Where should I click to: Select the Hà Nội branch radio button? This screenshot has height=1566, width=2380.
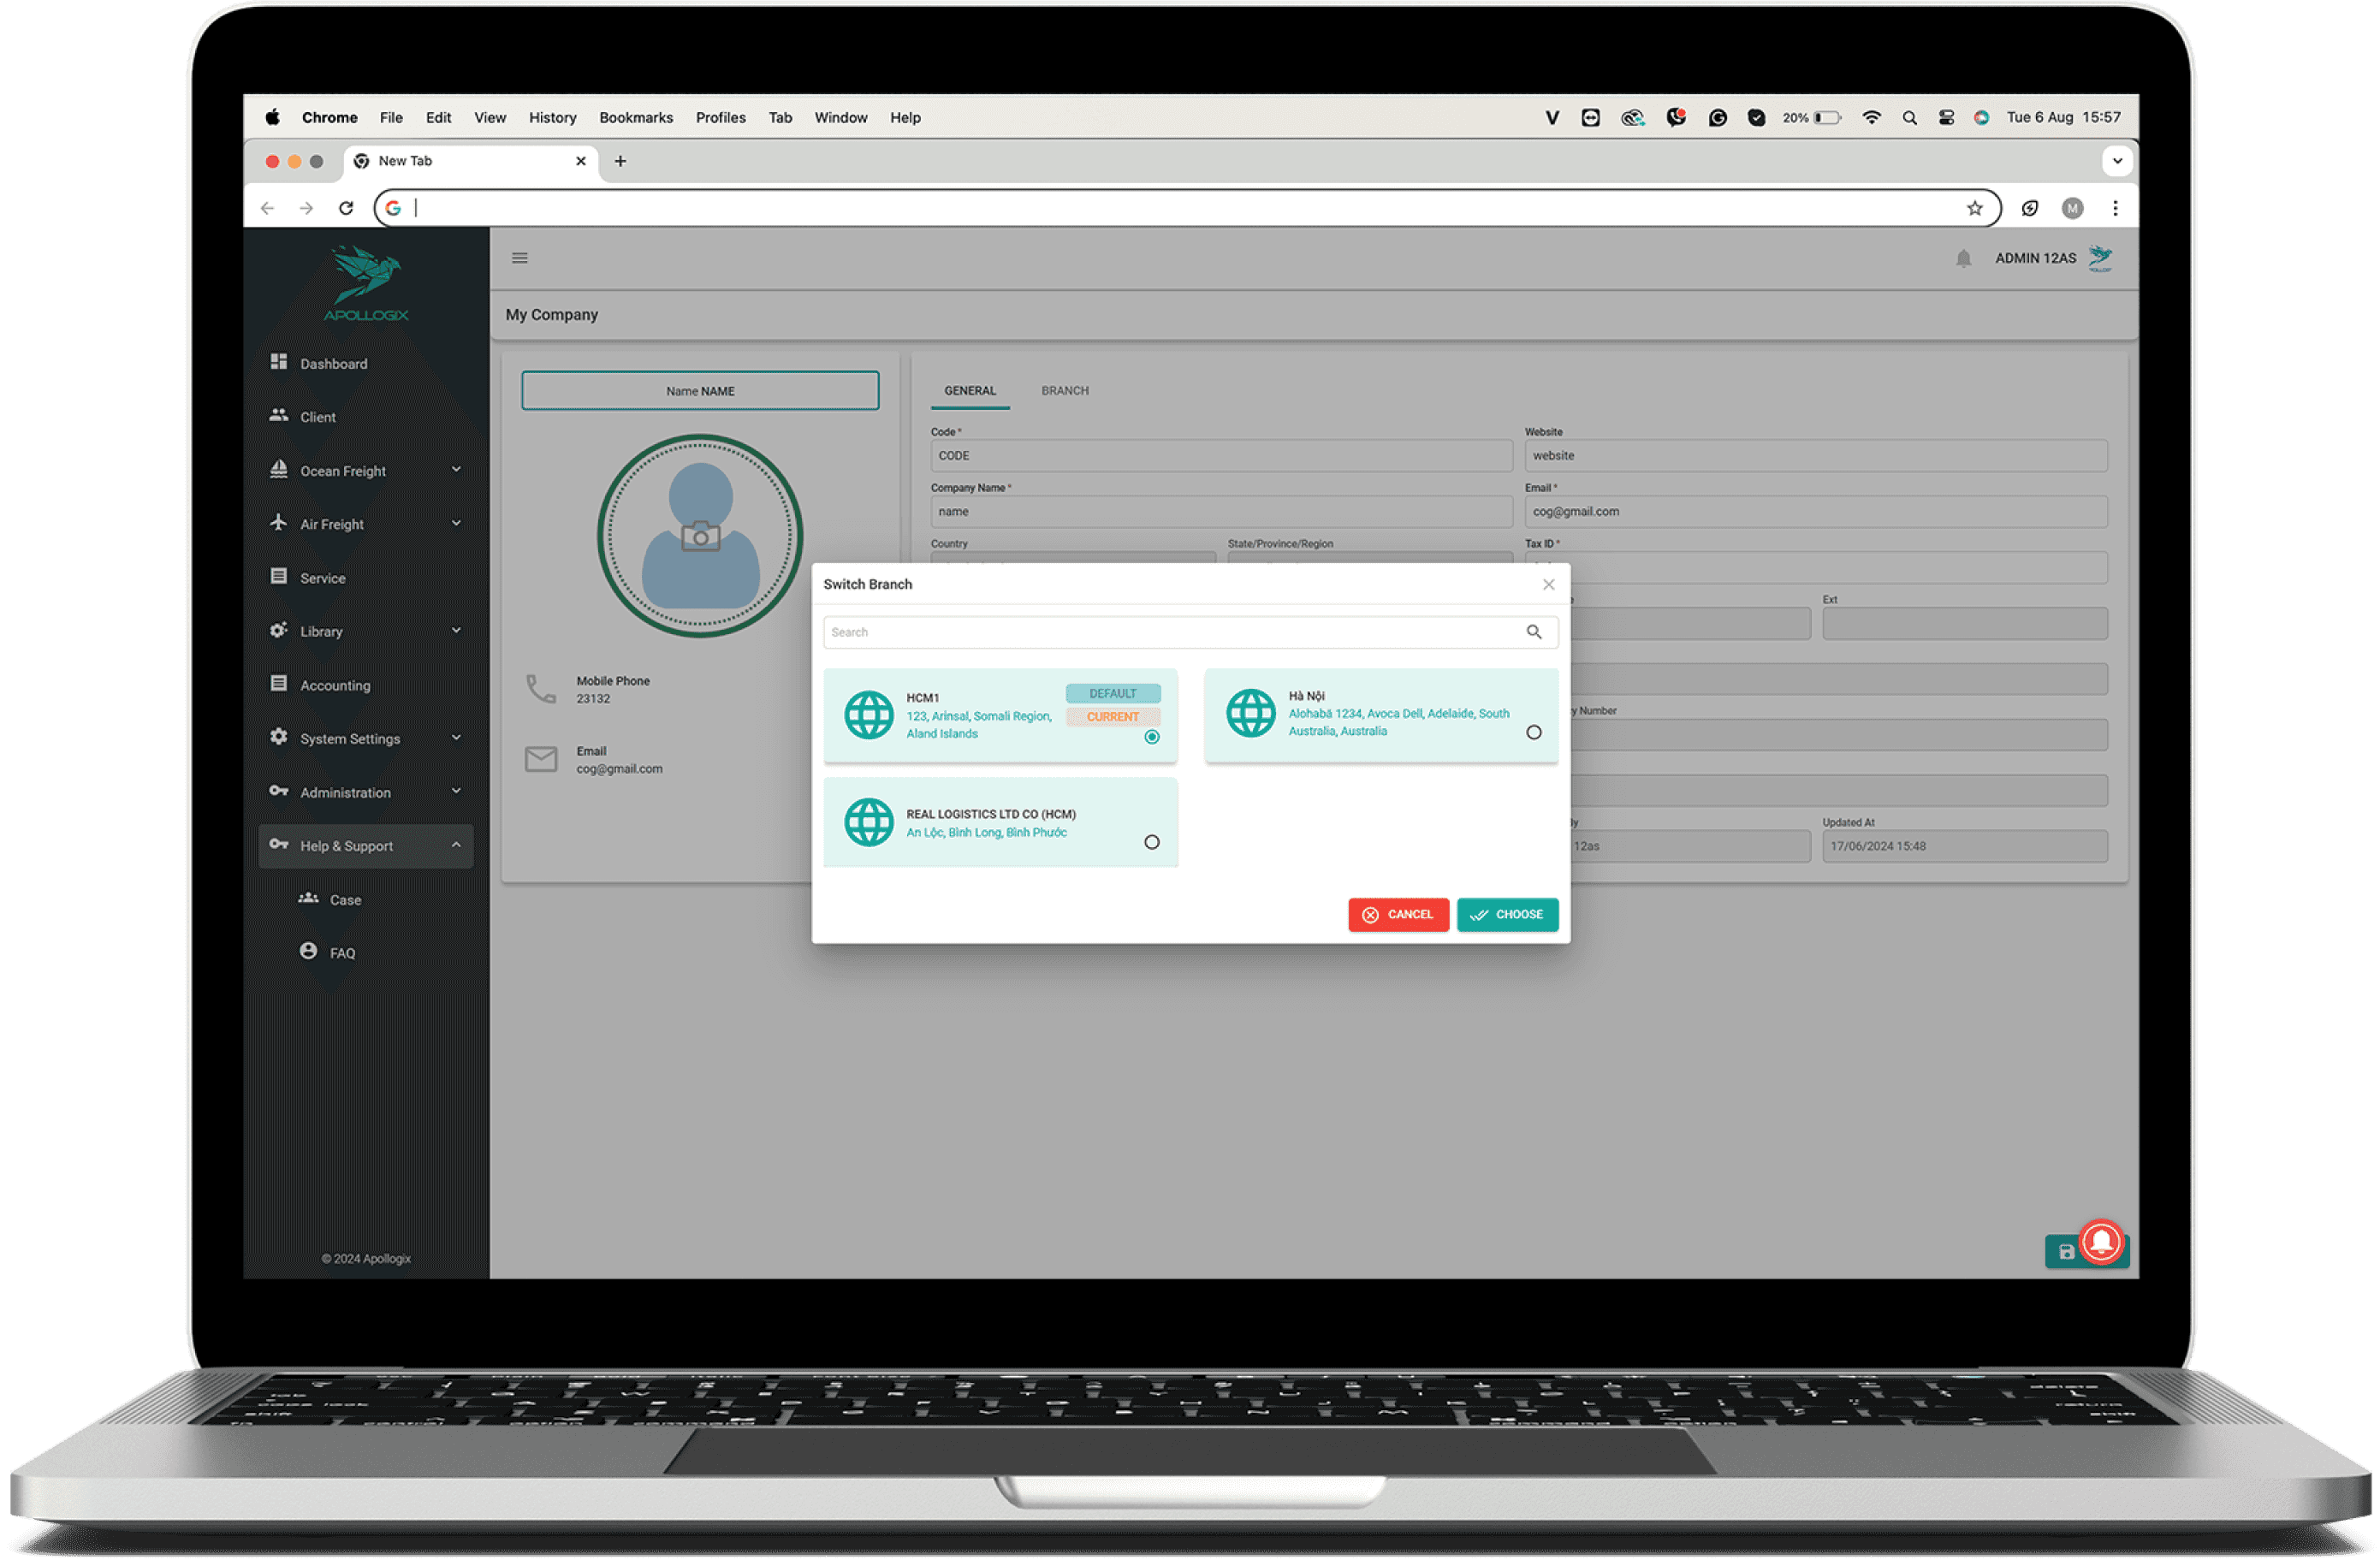[x=1534, y=733]
